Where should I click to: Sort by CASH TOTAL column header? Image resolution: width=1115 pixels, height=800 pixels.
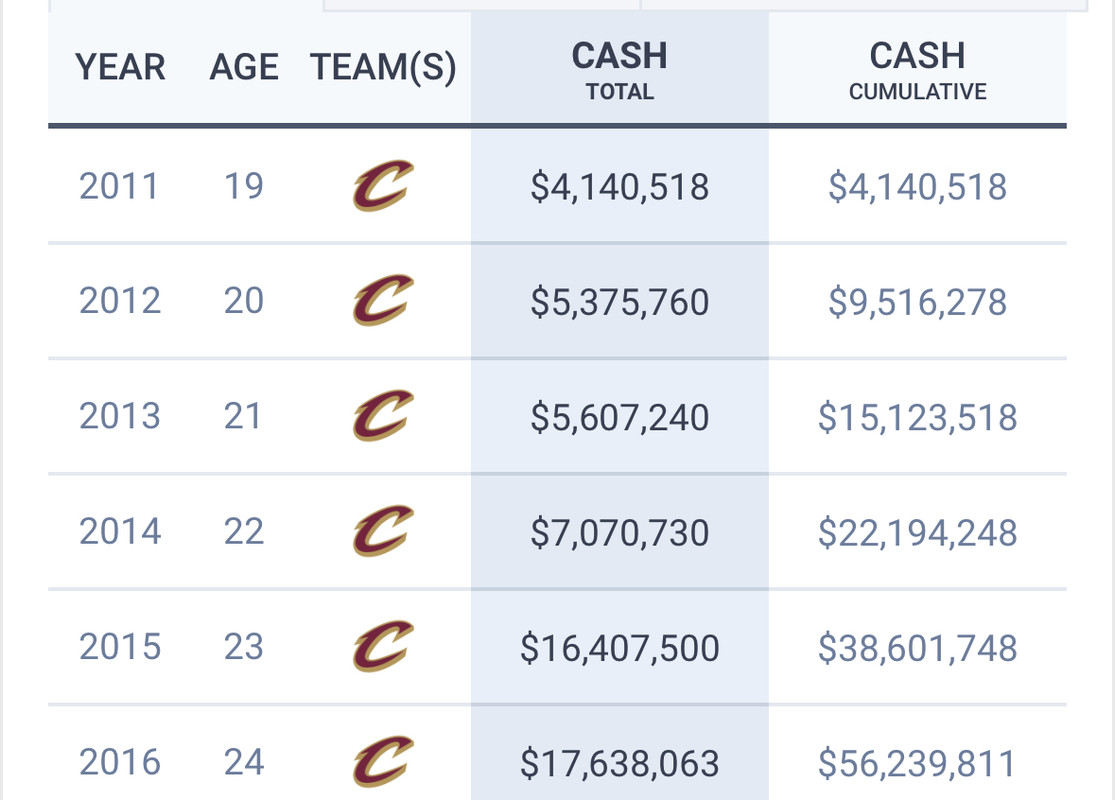[x=619, y=70]
